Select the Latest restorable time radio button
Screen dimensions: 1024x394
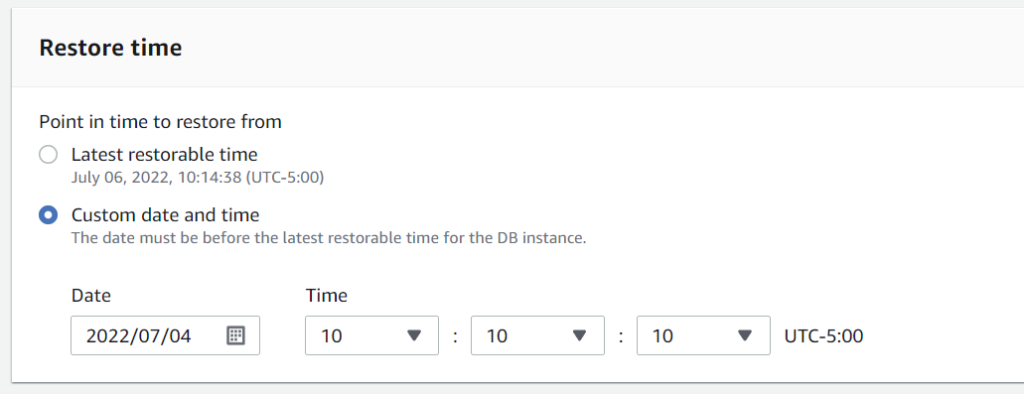[48, 155]
